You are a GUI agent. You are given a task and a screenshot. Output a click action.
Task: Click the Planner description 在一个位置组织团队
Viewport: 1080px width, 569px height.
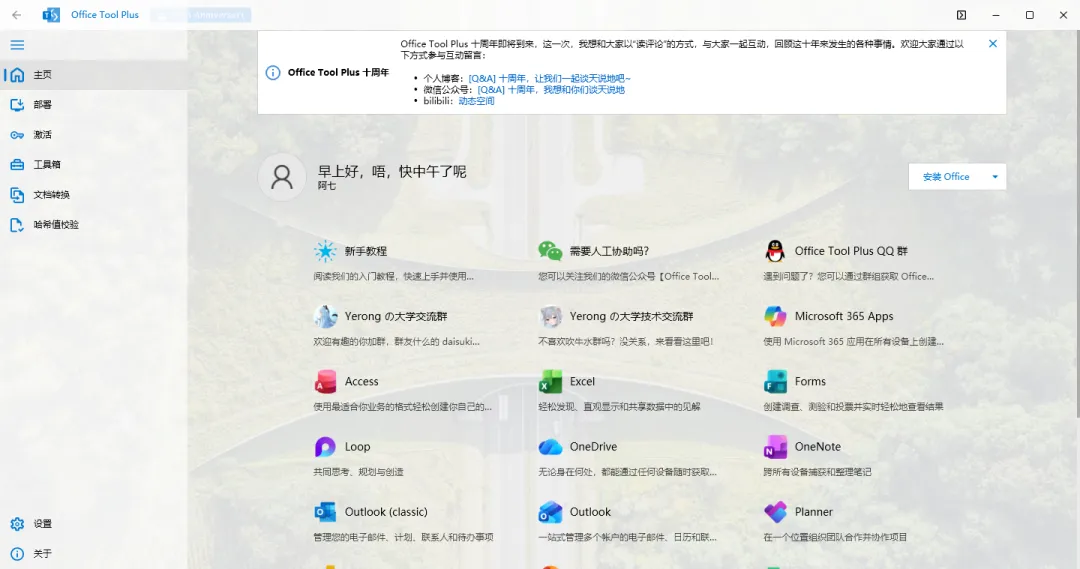click(835, 537)
